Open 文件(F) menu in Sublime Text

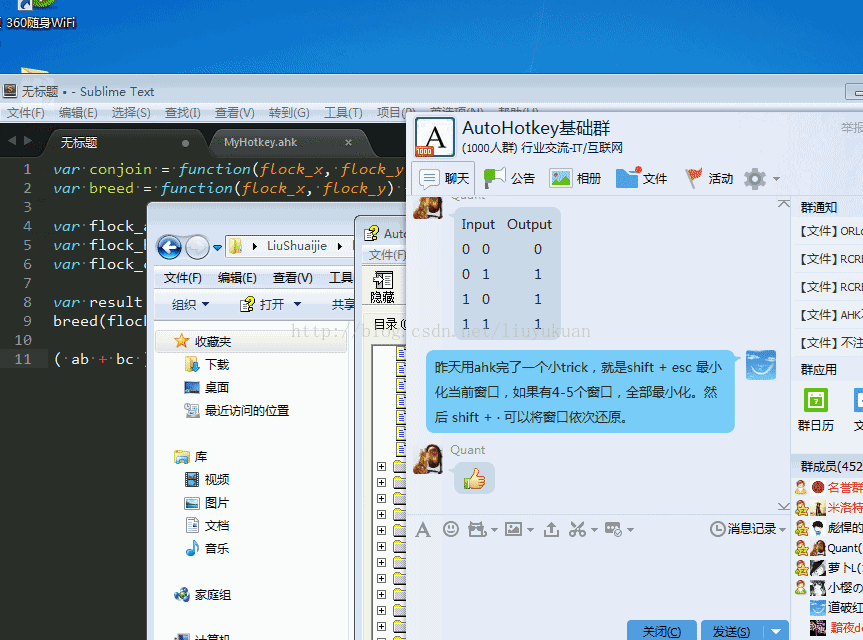coord(25,113)
